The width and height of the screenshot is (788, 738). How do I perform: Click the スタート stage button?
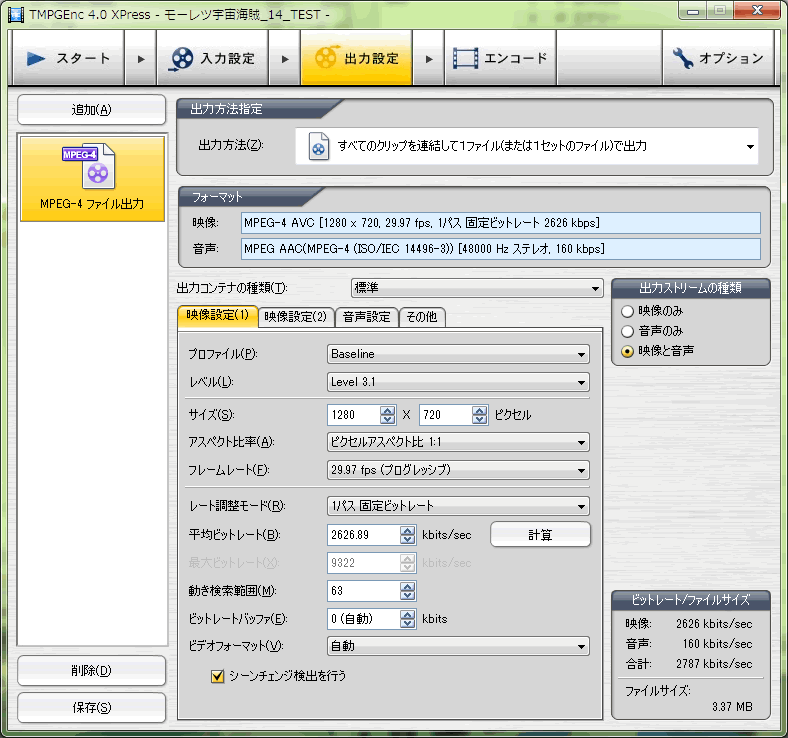[68, 58]
